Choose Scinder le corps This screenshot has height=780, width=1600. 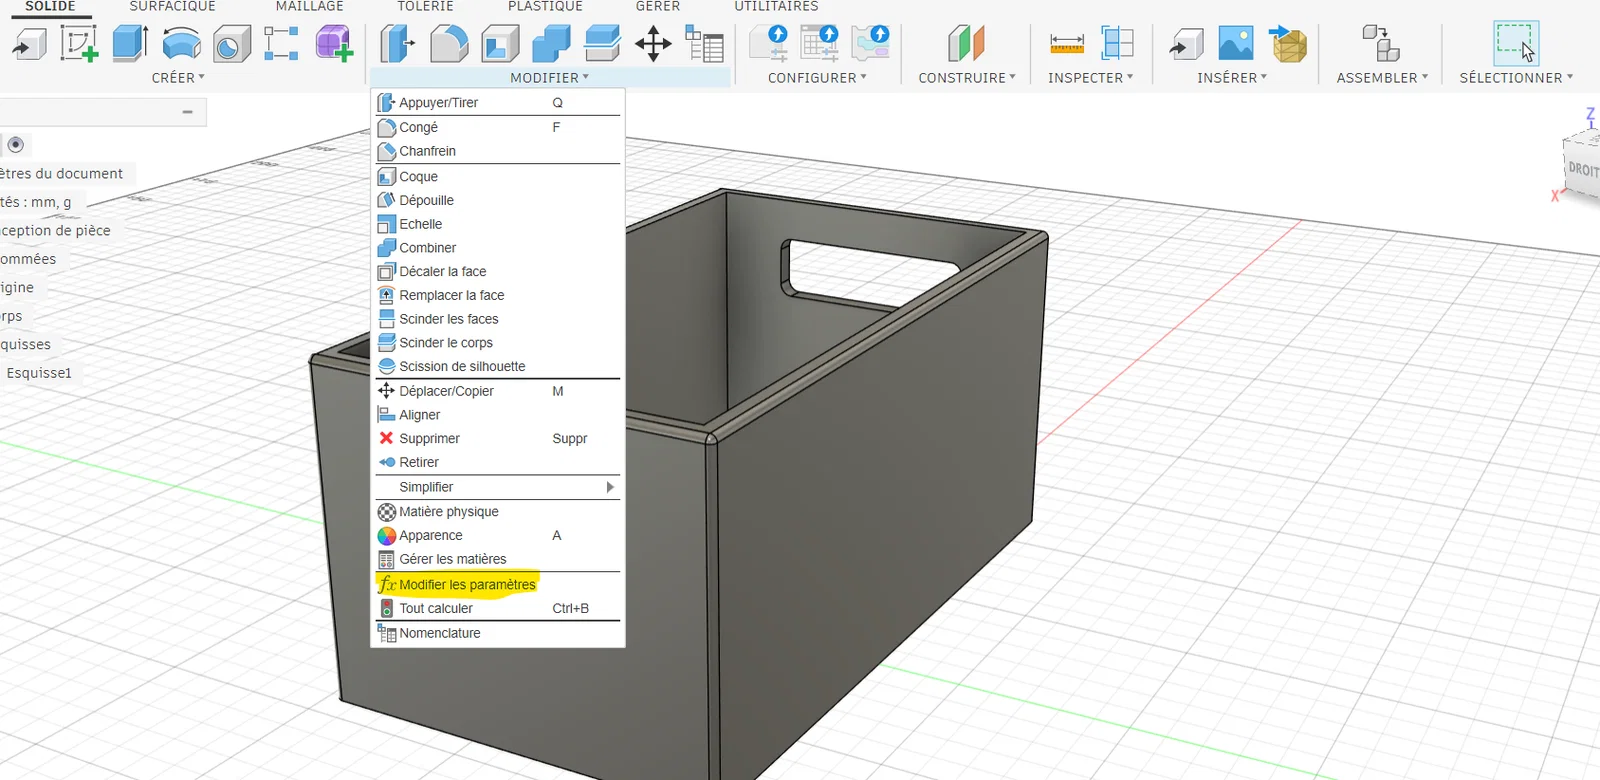point(498,342)
